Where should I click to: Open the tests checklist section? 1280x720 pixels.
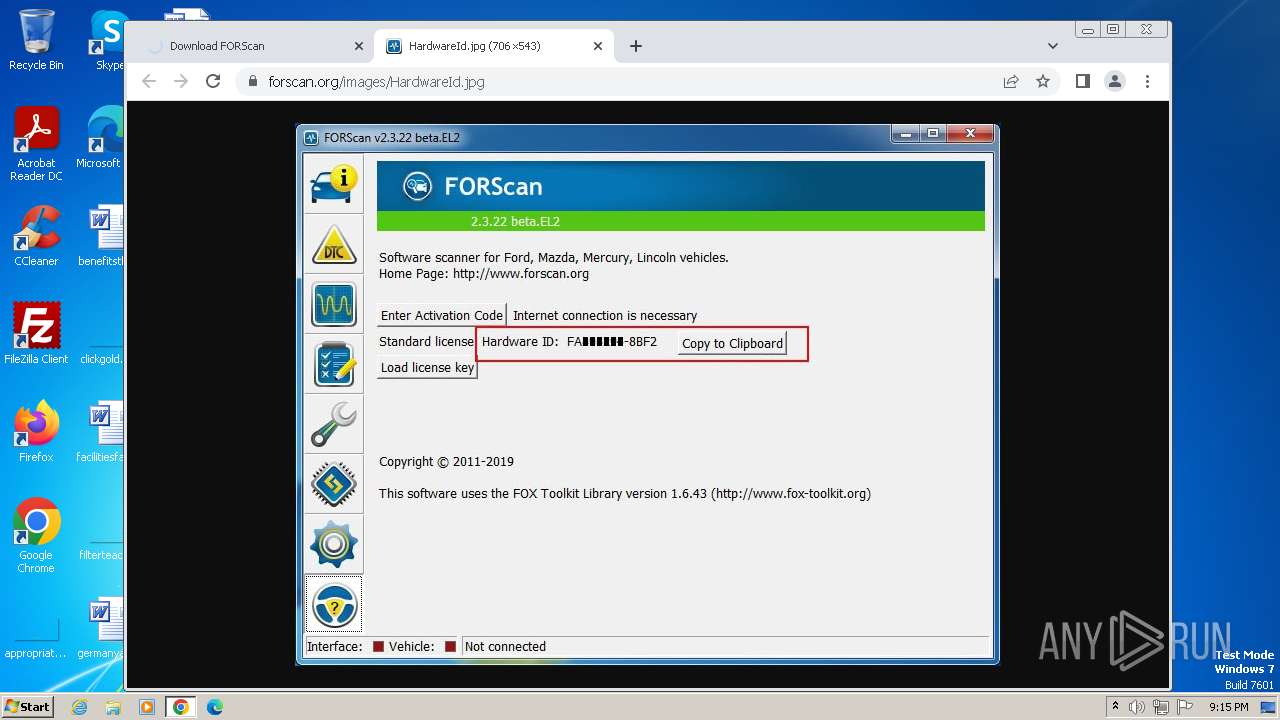click(333, 364)
